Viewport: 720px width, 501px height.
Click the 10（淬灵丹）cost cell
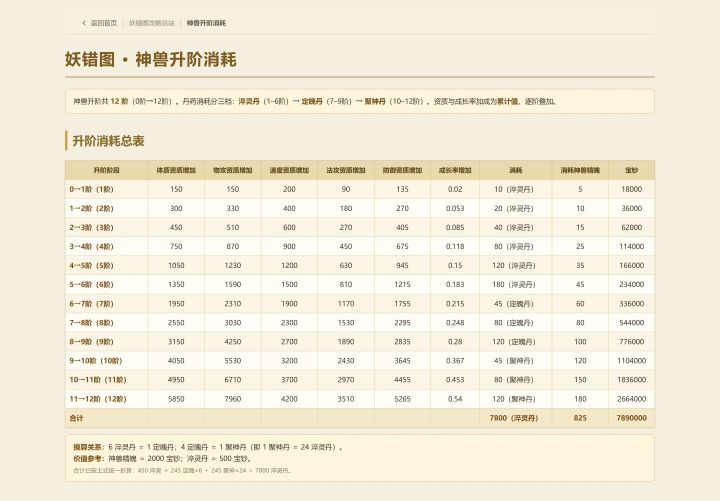(x=516, y=189)
